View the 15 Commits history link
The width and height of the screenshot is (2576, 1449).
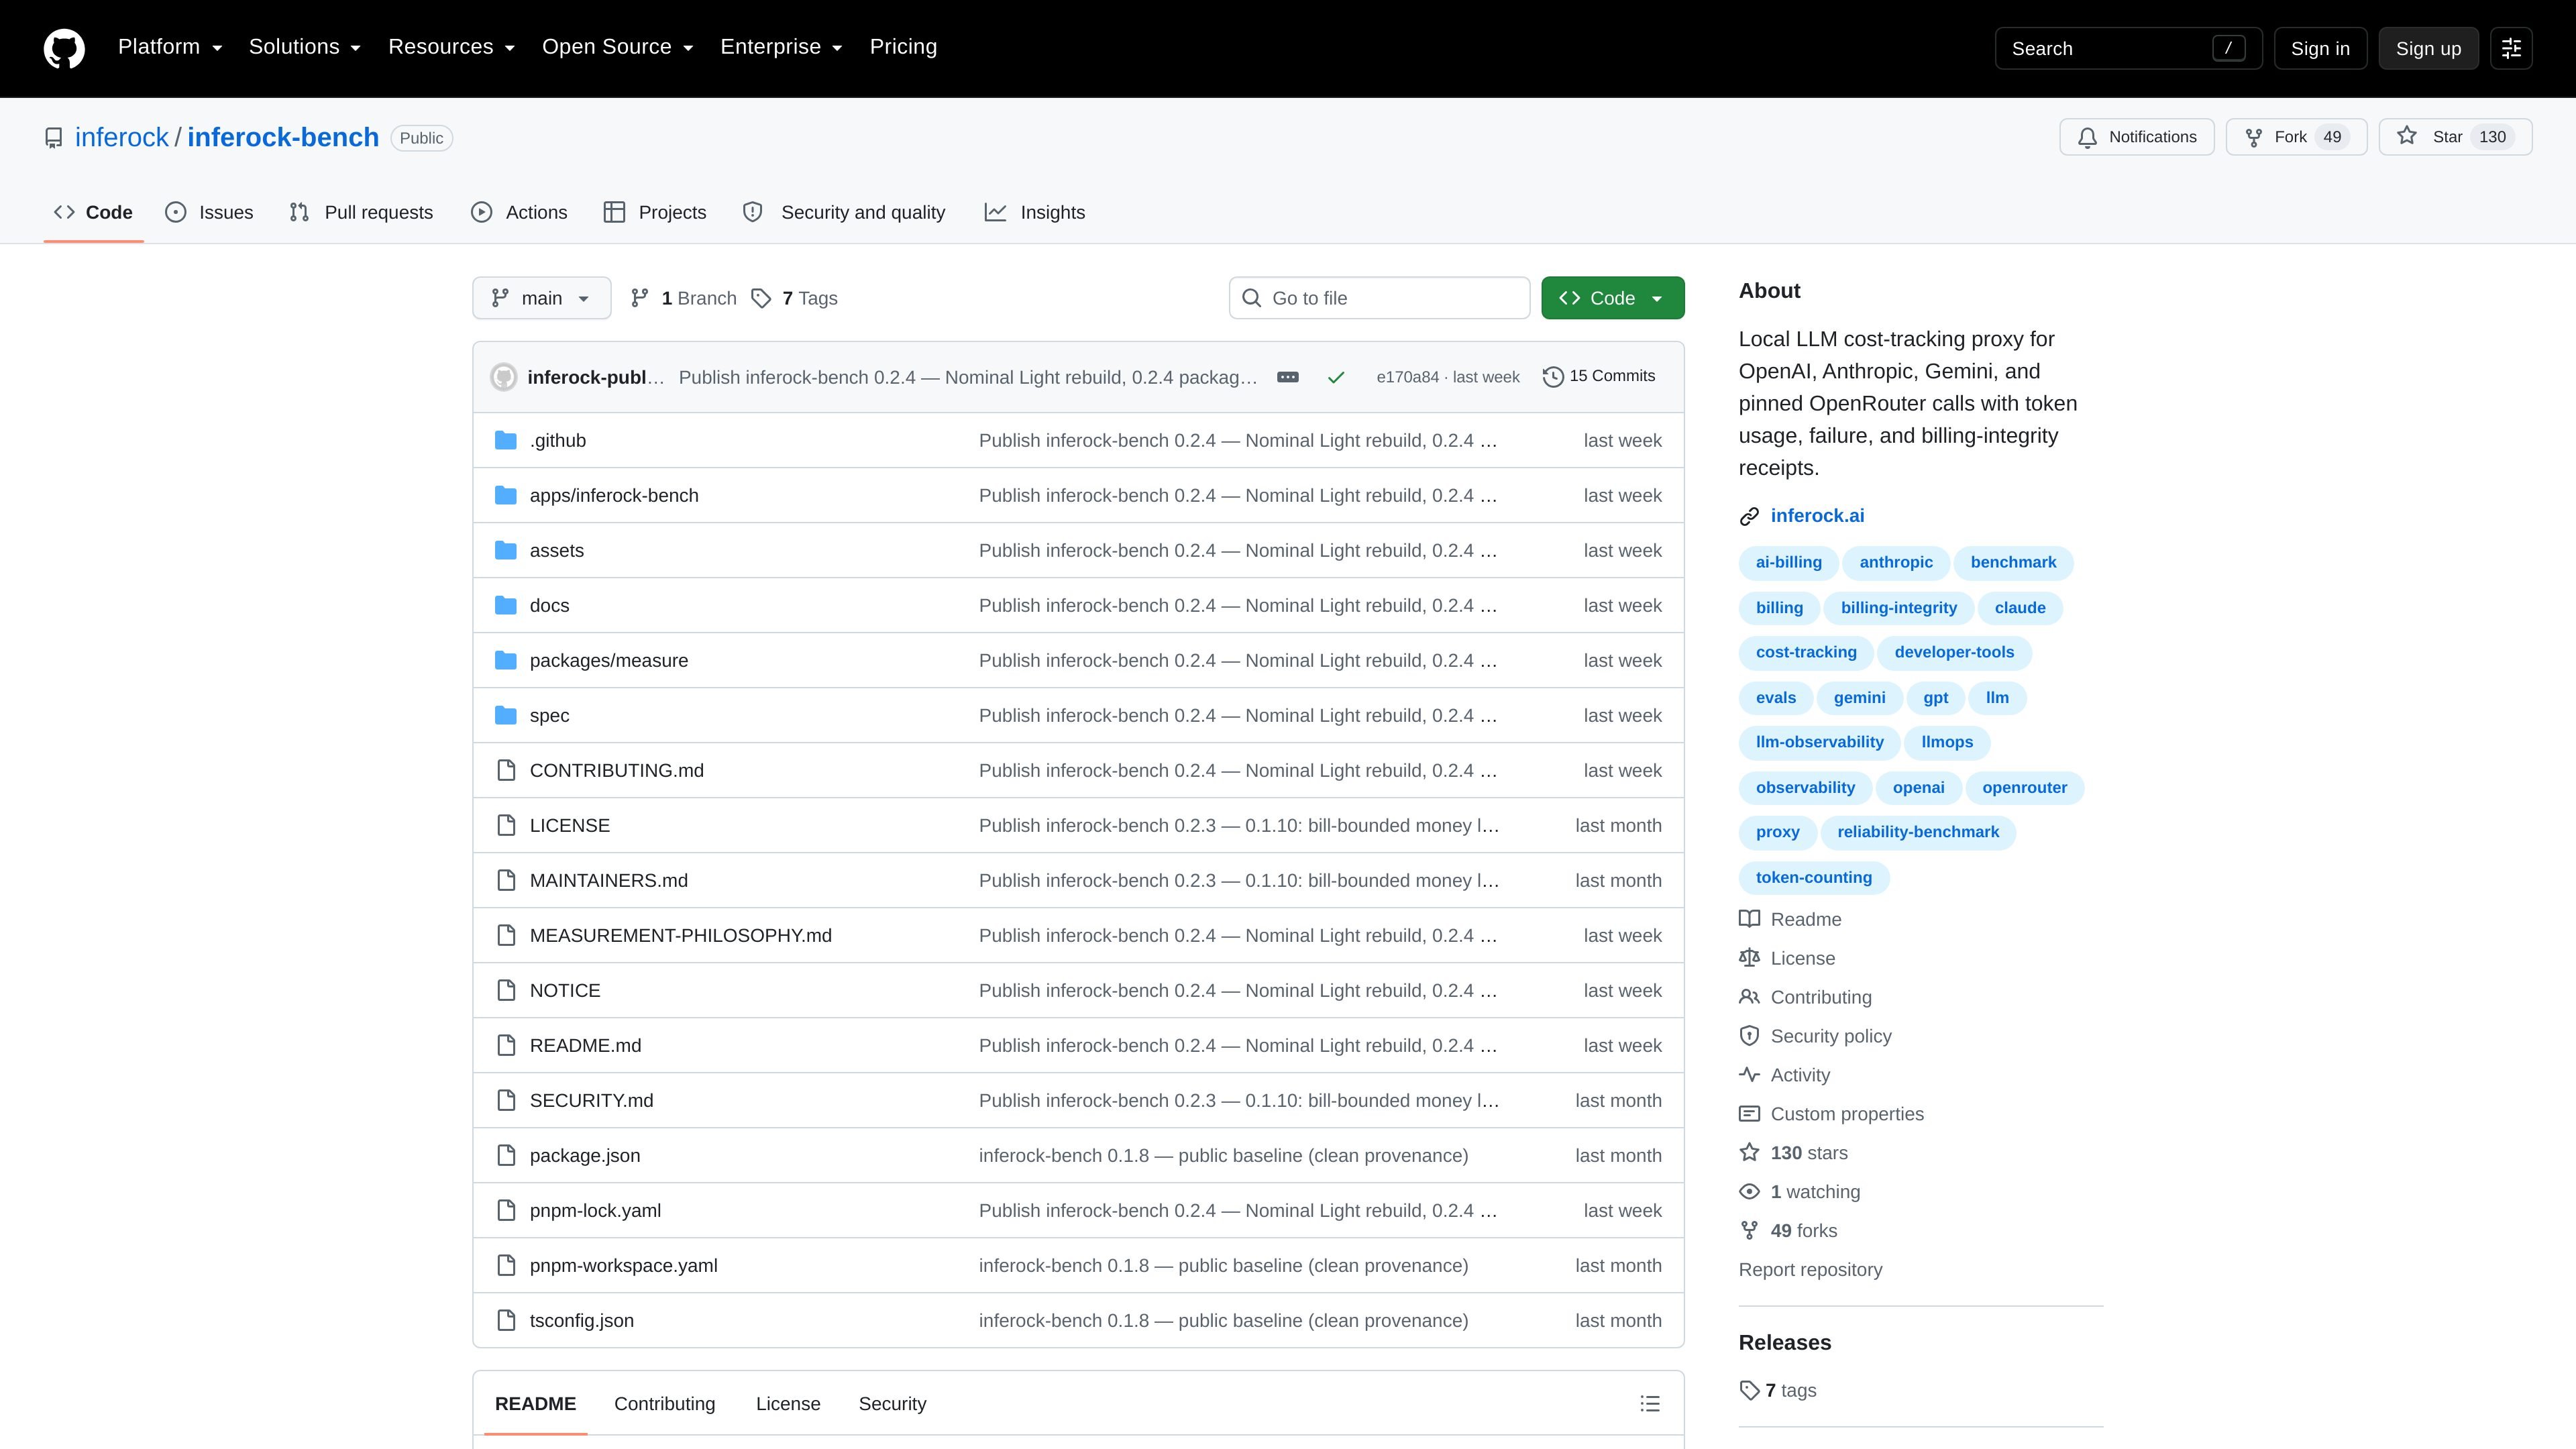(x=1599, y=377)
